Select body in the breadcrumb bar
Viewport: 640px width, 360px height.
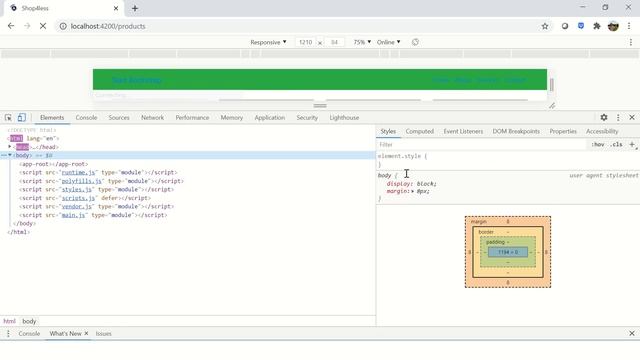click(x=29, y=321)
